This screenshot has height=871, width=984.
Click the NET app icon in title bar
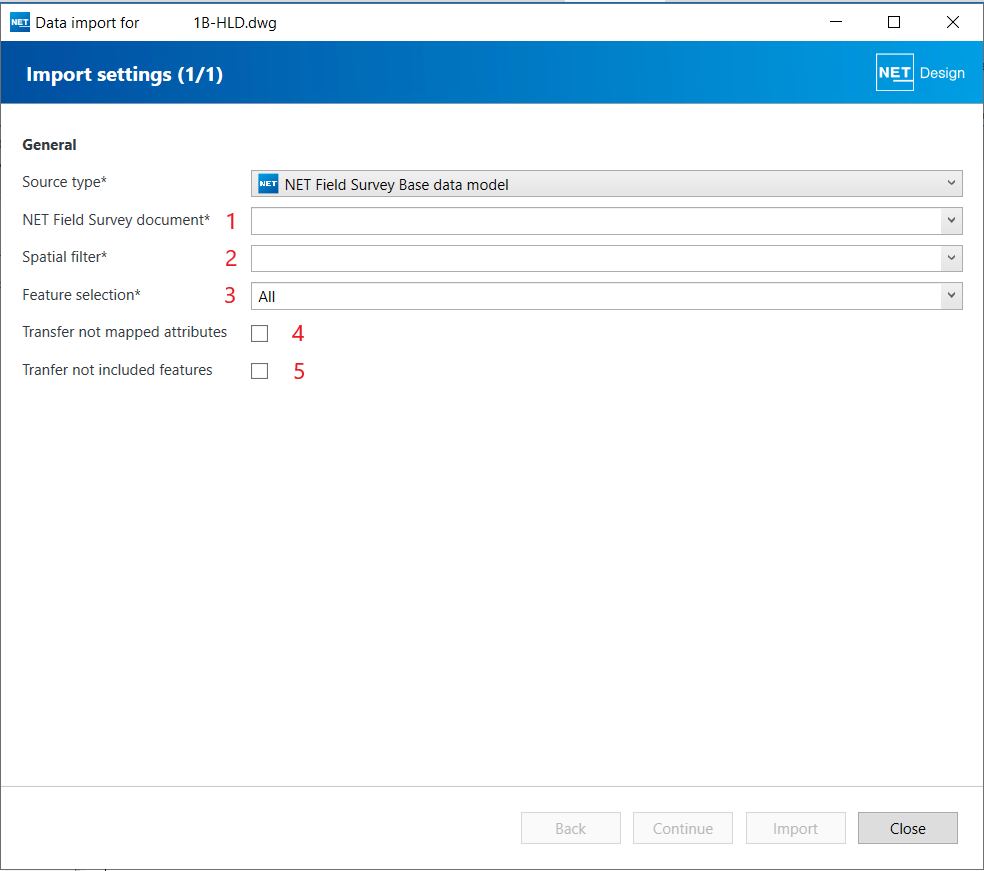pyautogui.click(x=20, y=22)
